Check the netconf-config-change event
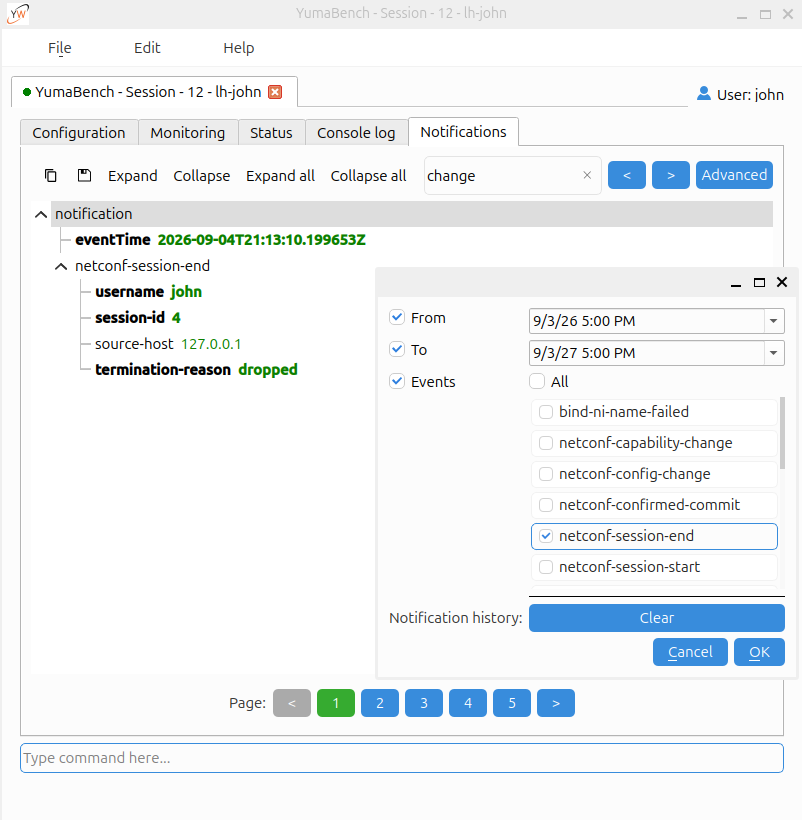802x820 pixels. coord(546,474)
